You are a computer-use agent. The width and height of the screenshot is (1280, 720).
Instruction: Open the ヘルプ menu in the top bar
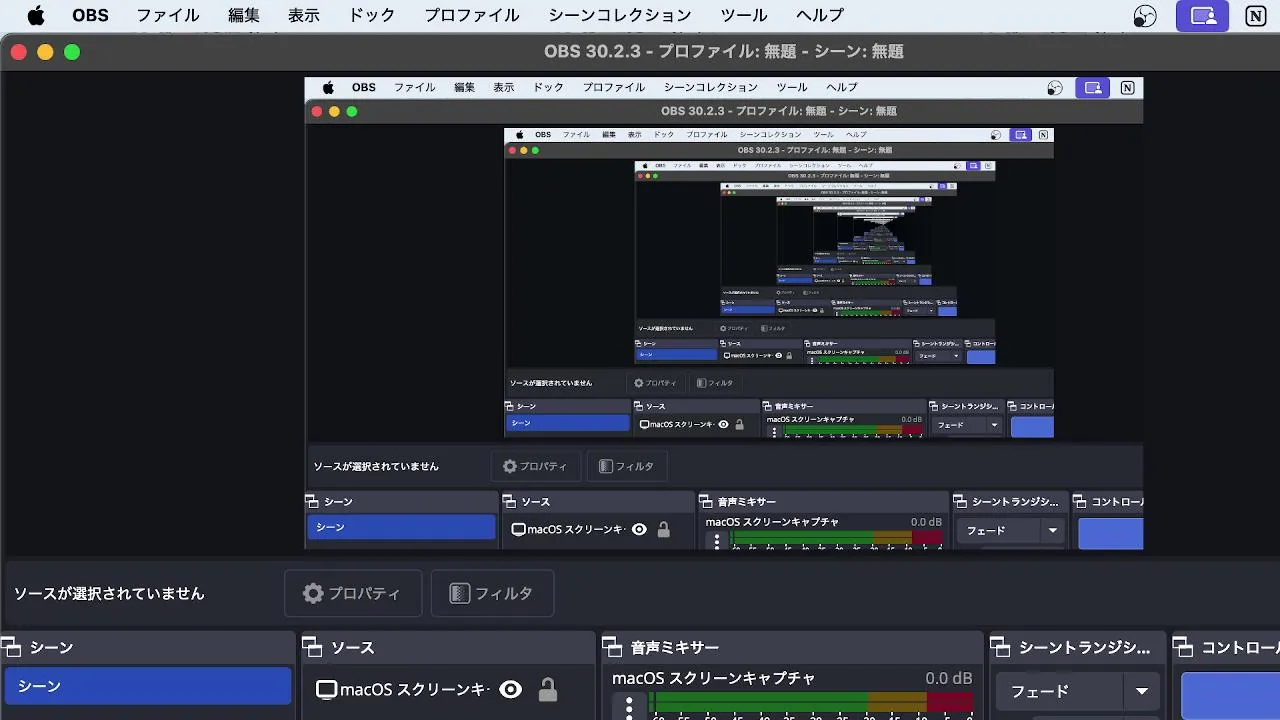[x=820, y=16]
